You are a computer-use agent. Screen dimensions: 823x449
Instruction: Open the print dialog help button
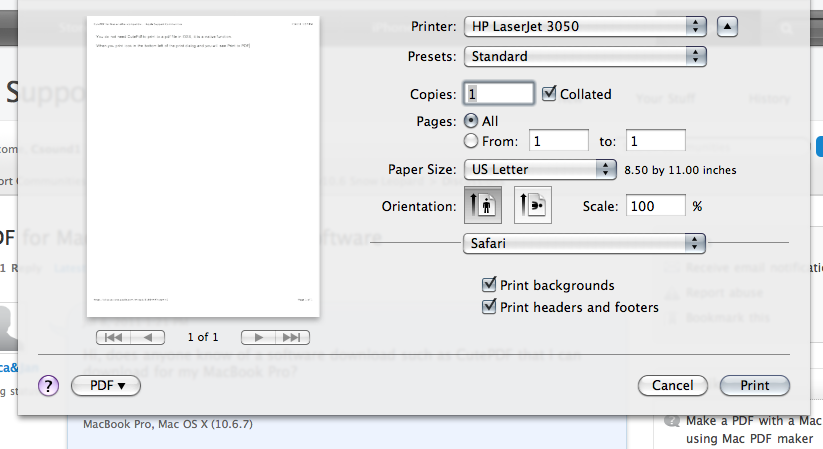[48, 386]
